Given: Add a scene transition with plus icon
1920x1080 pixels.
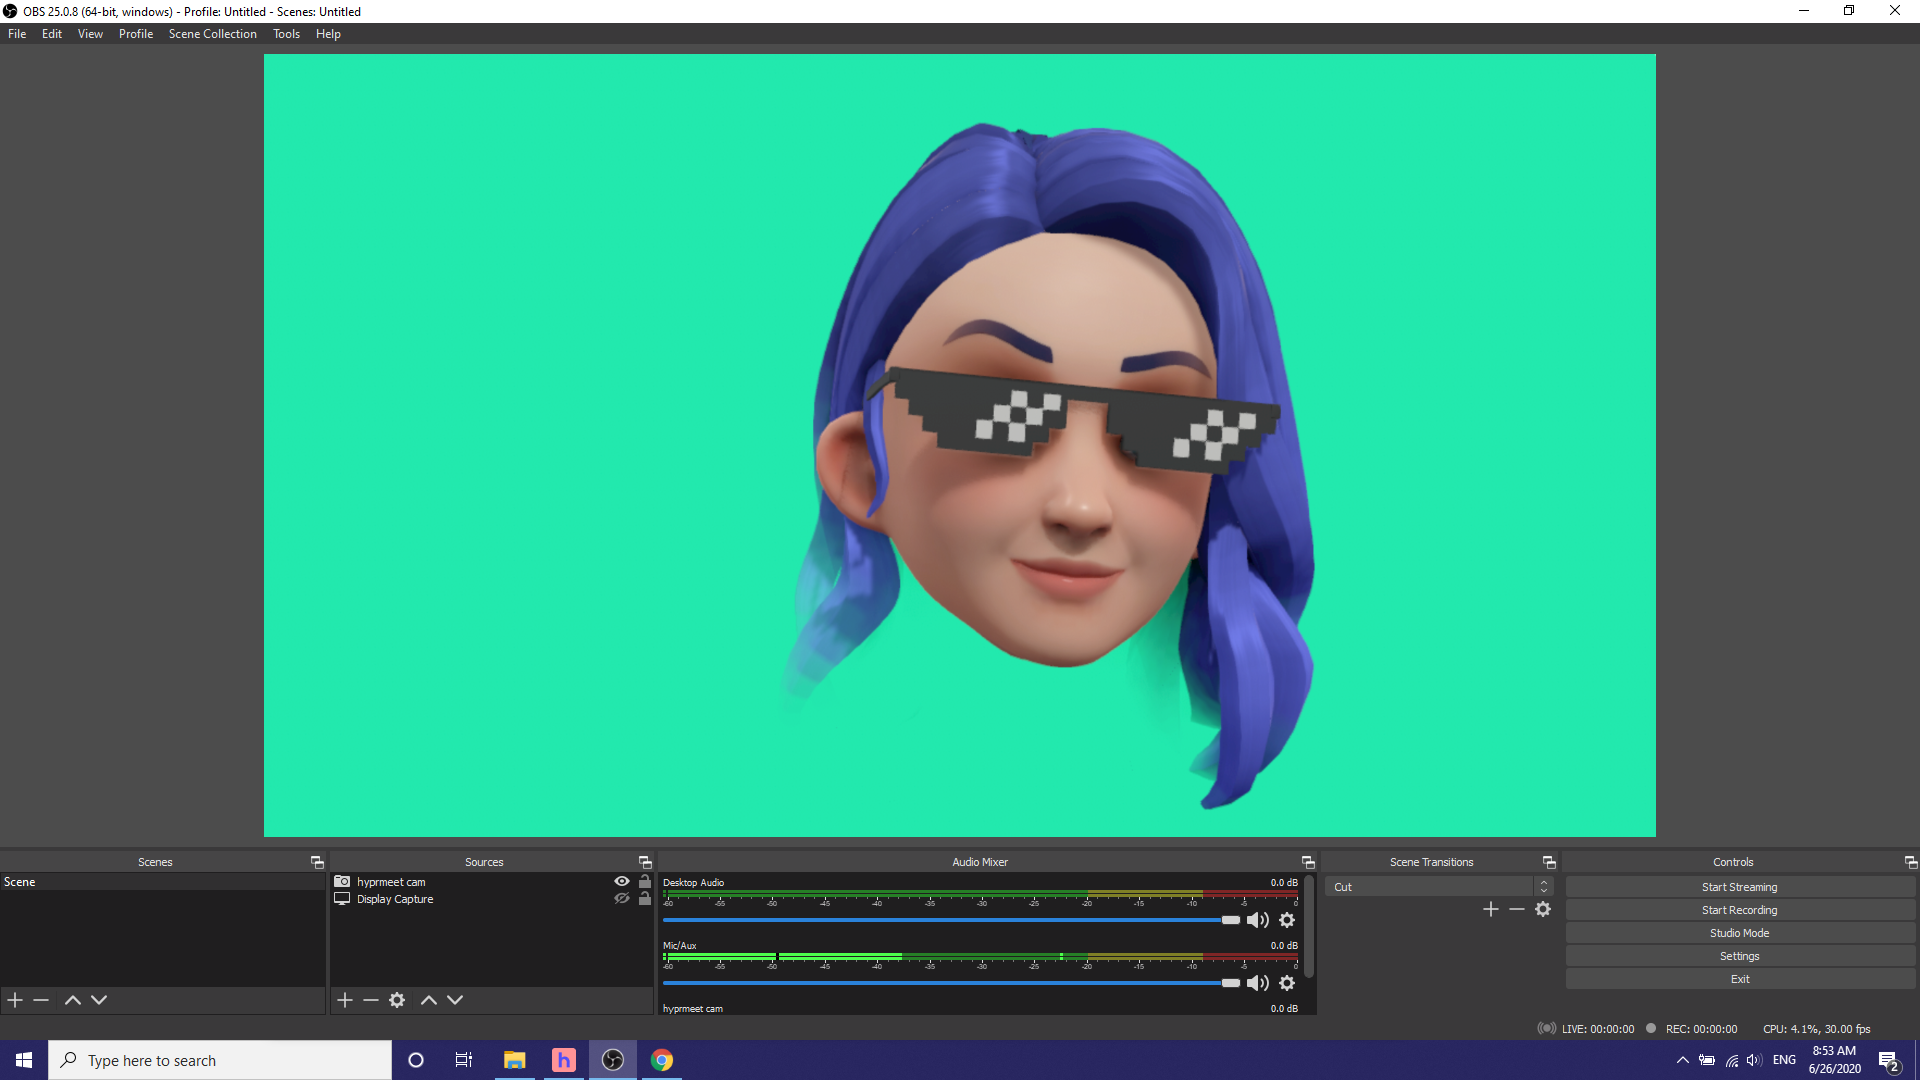Looking at the screenshot, I should pyautogui.click(x=1491, y=909).
